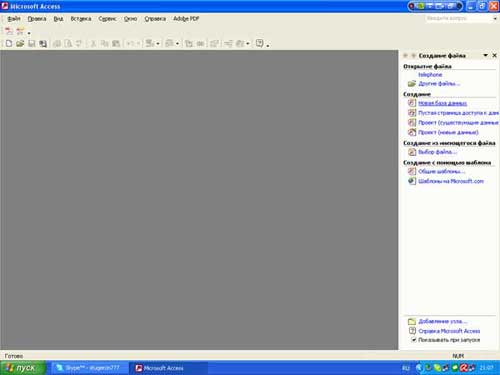500x375 pixels.
Task: Click the Undo toolbar icon
Action: click(x=130, y=43)
